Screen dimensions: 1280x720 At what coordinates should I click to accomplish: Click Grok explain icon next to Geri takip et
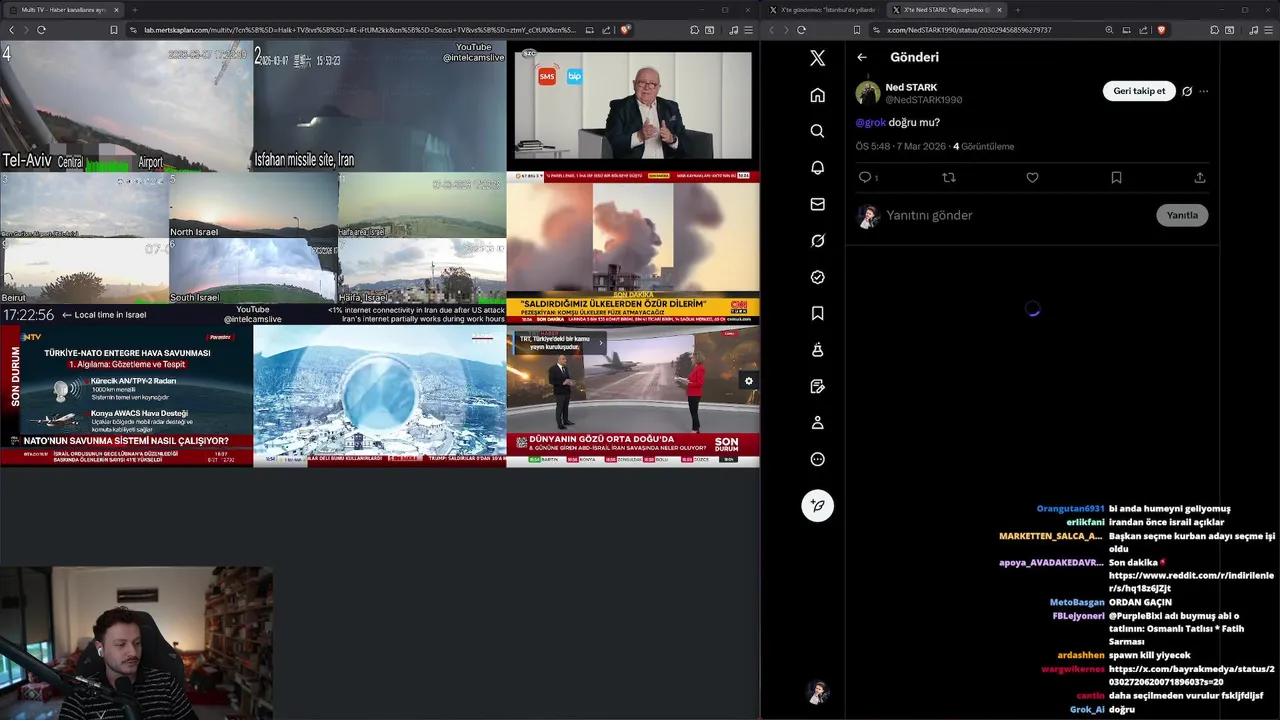point(1187,91)
